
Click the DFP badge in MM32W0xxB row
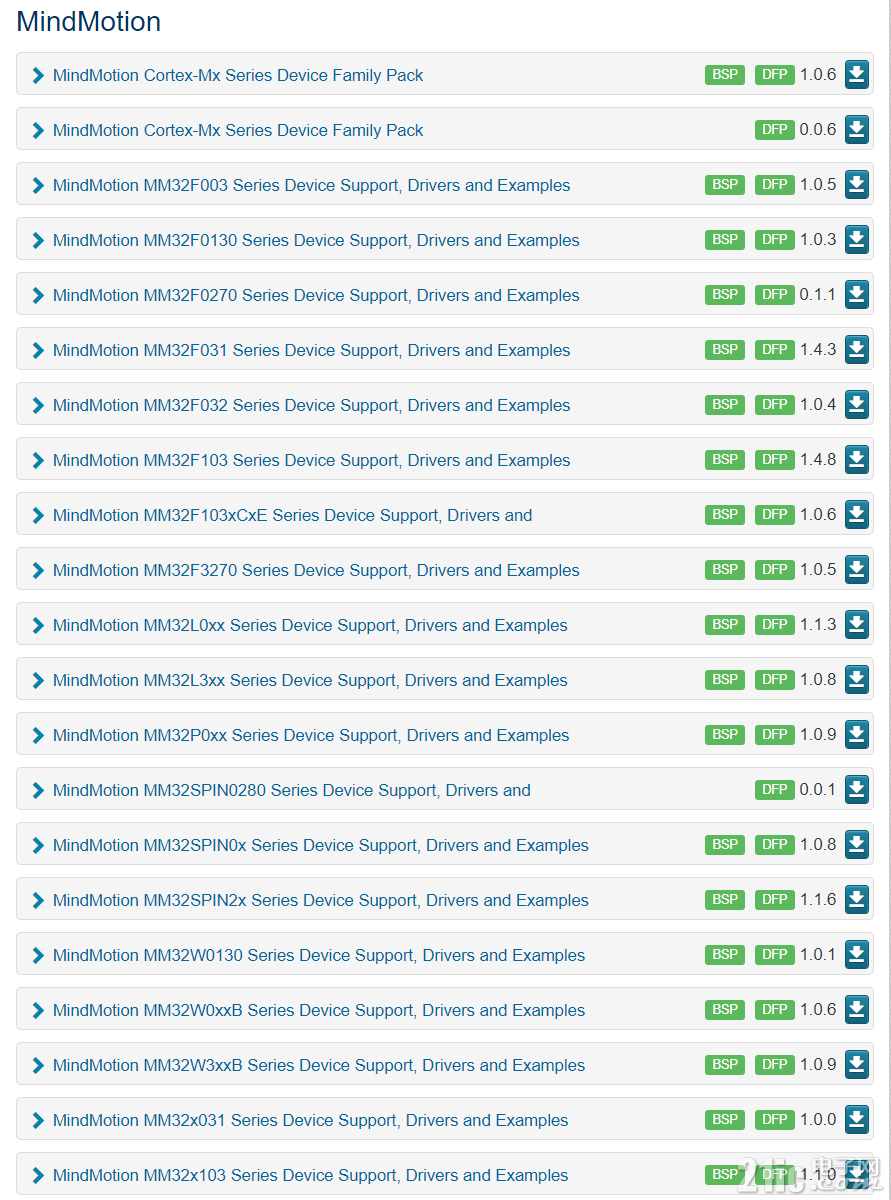click(775, 1010)
